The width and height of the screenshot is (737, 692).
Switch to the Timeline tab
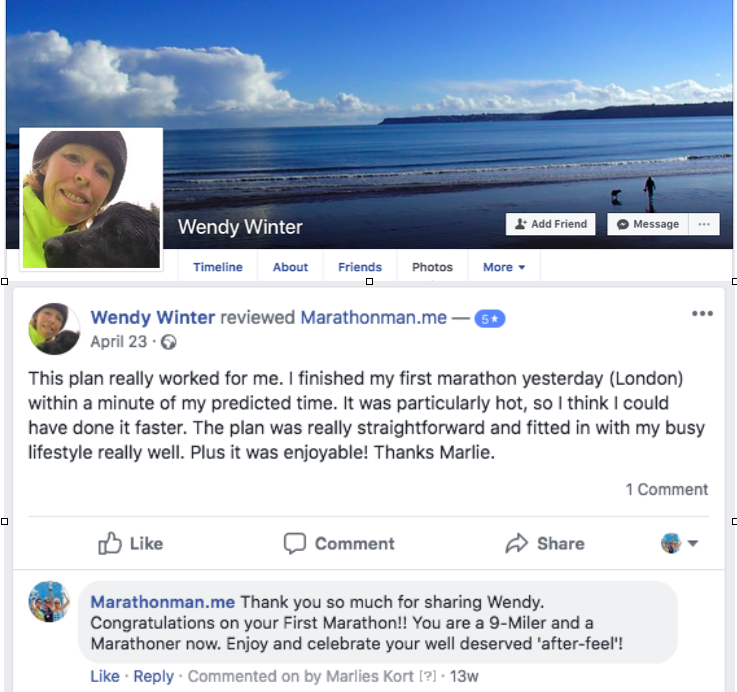[218, 267]
